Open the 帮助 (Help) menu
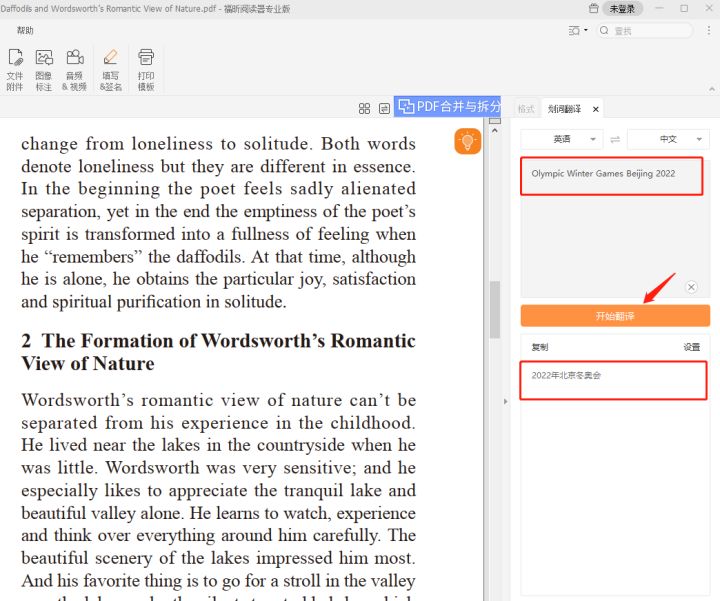Image resolution: width=720 pixels, height=601 pixels. click(25, 31)
